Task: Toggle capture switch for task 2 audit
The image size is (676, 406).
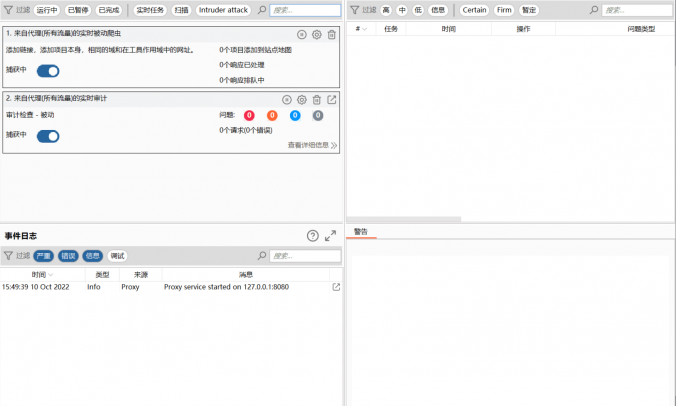Action: [48, 136]
